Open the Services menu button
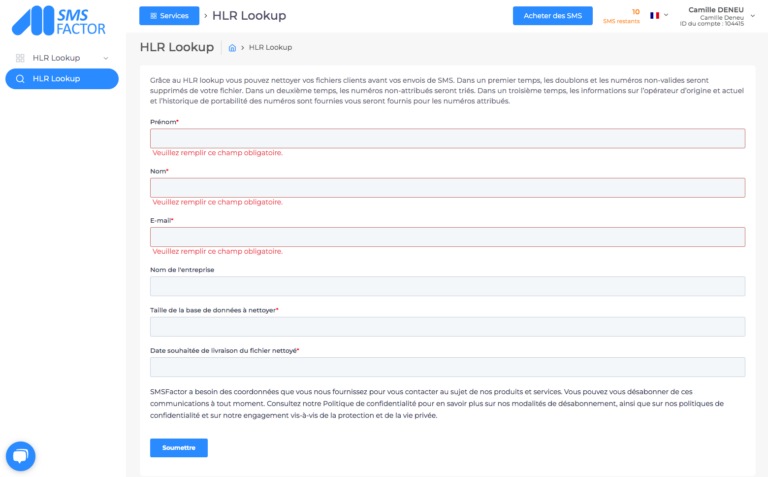The image size is (768, 477). pos(169,16)
